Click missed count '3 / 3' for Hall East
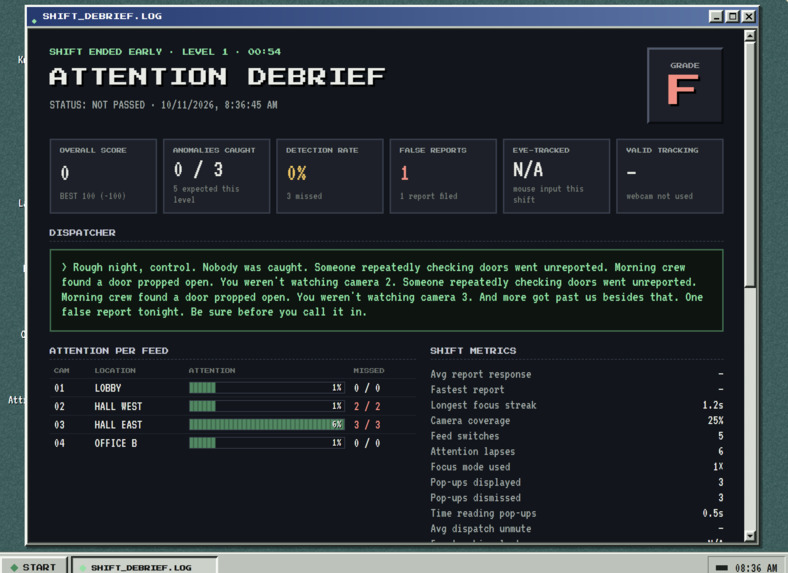This screenshot has height=573, width=788. 367,425
